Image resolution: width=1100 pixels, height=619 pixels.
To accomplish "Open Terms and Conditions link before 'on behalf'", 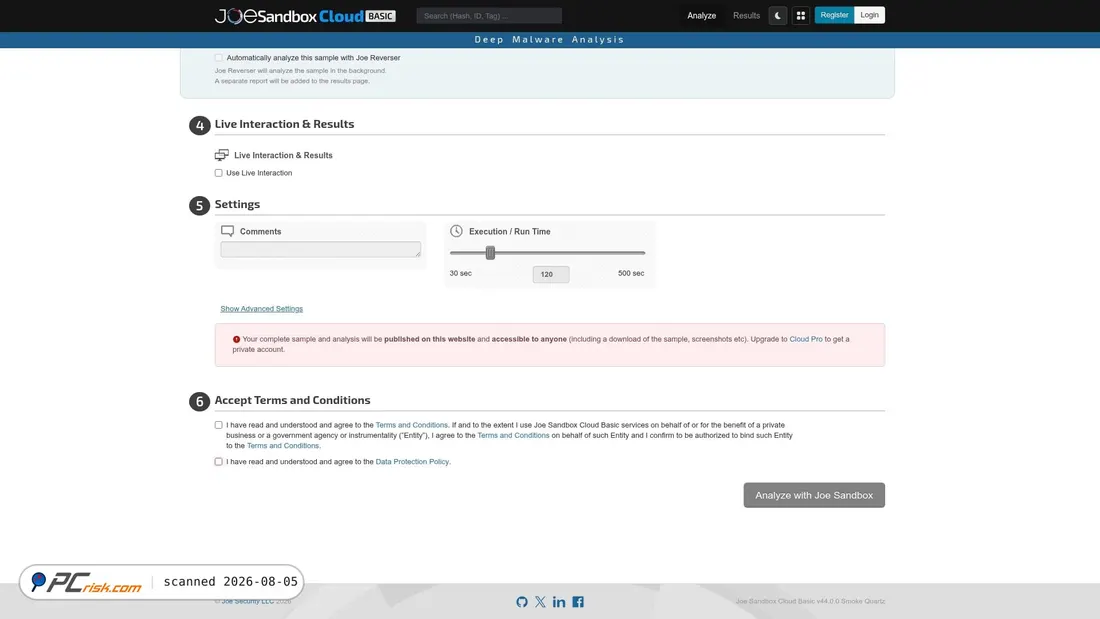I will click(x=513, y=435).
